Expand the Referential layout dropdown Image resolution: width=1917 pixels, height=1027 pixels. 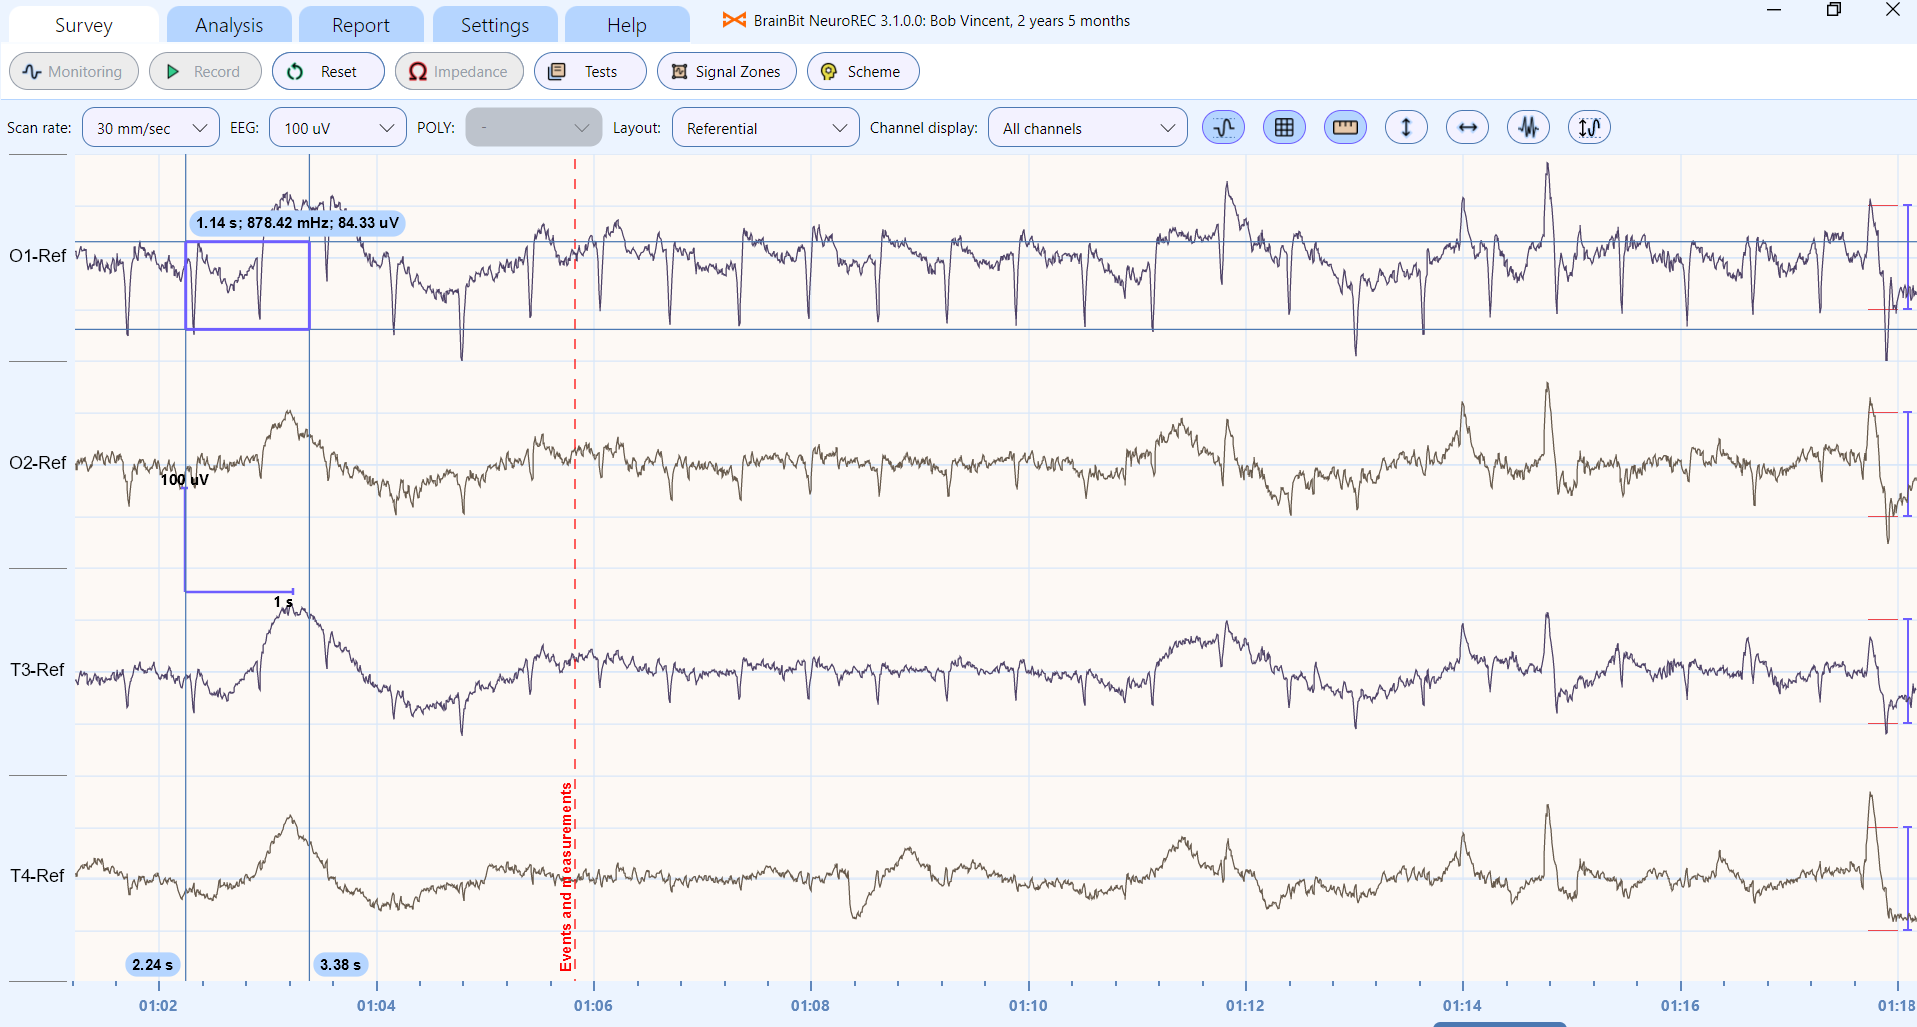[765, 128]
